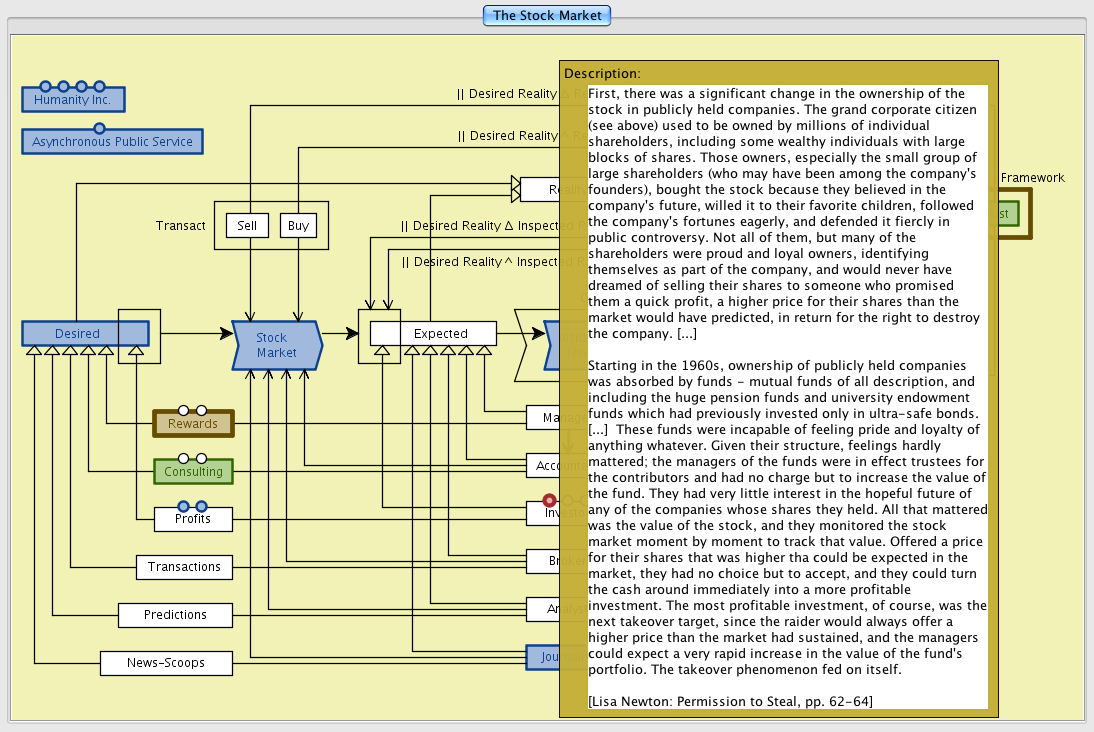The height and width of the screenshot is (732, 1094).
Task: Click the left blue circle on Profits
Action: click(183, 506)
